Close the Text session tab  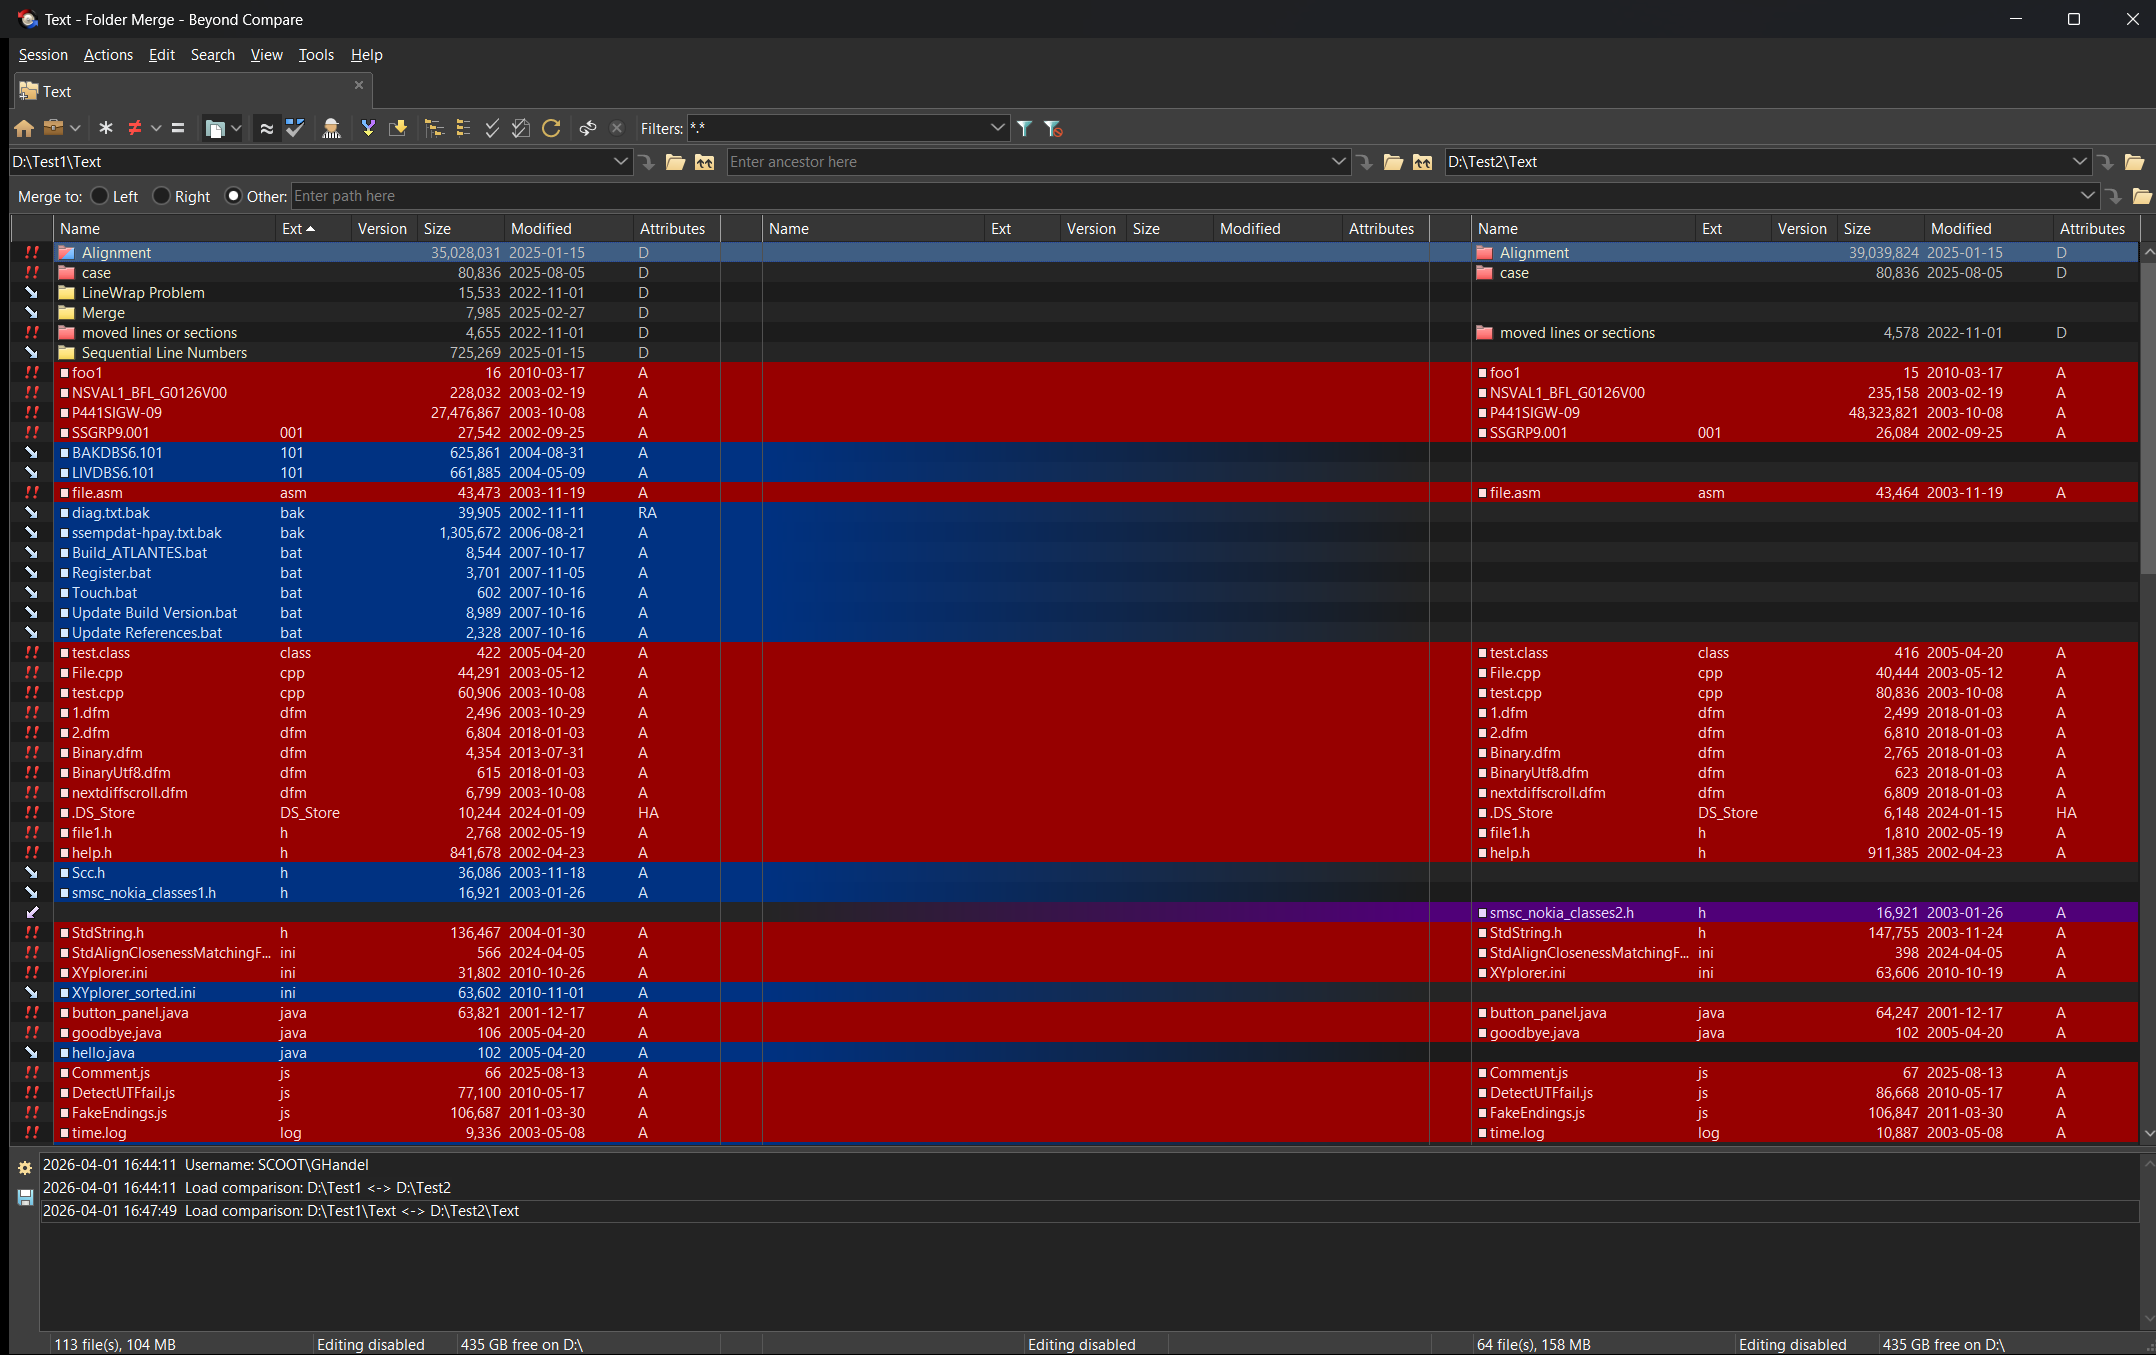(359, 85)
